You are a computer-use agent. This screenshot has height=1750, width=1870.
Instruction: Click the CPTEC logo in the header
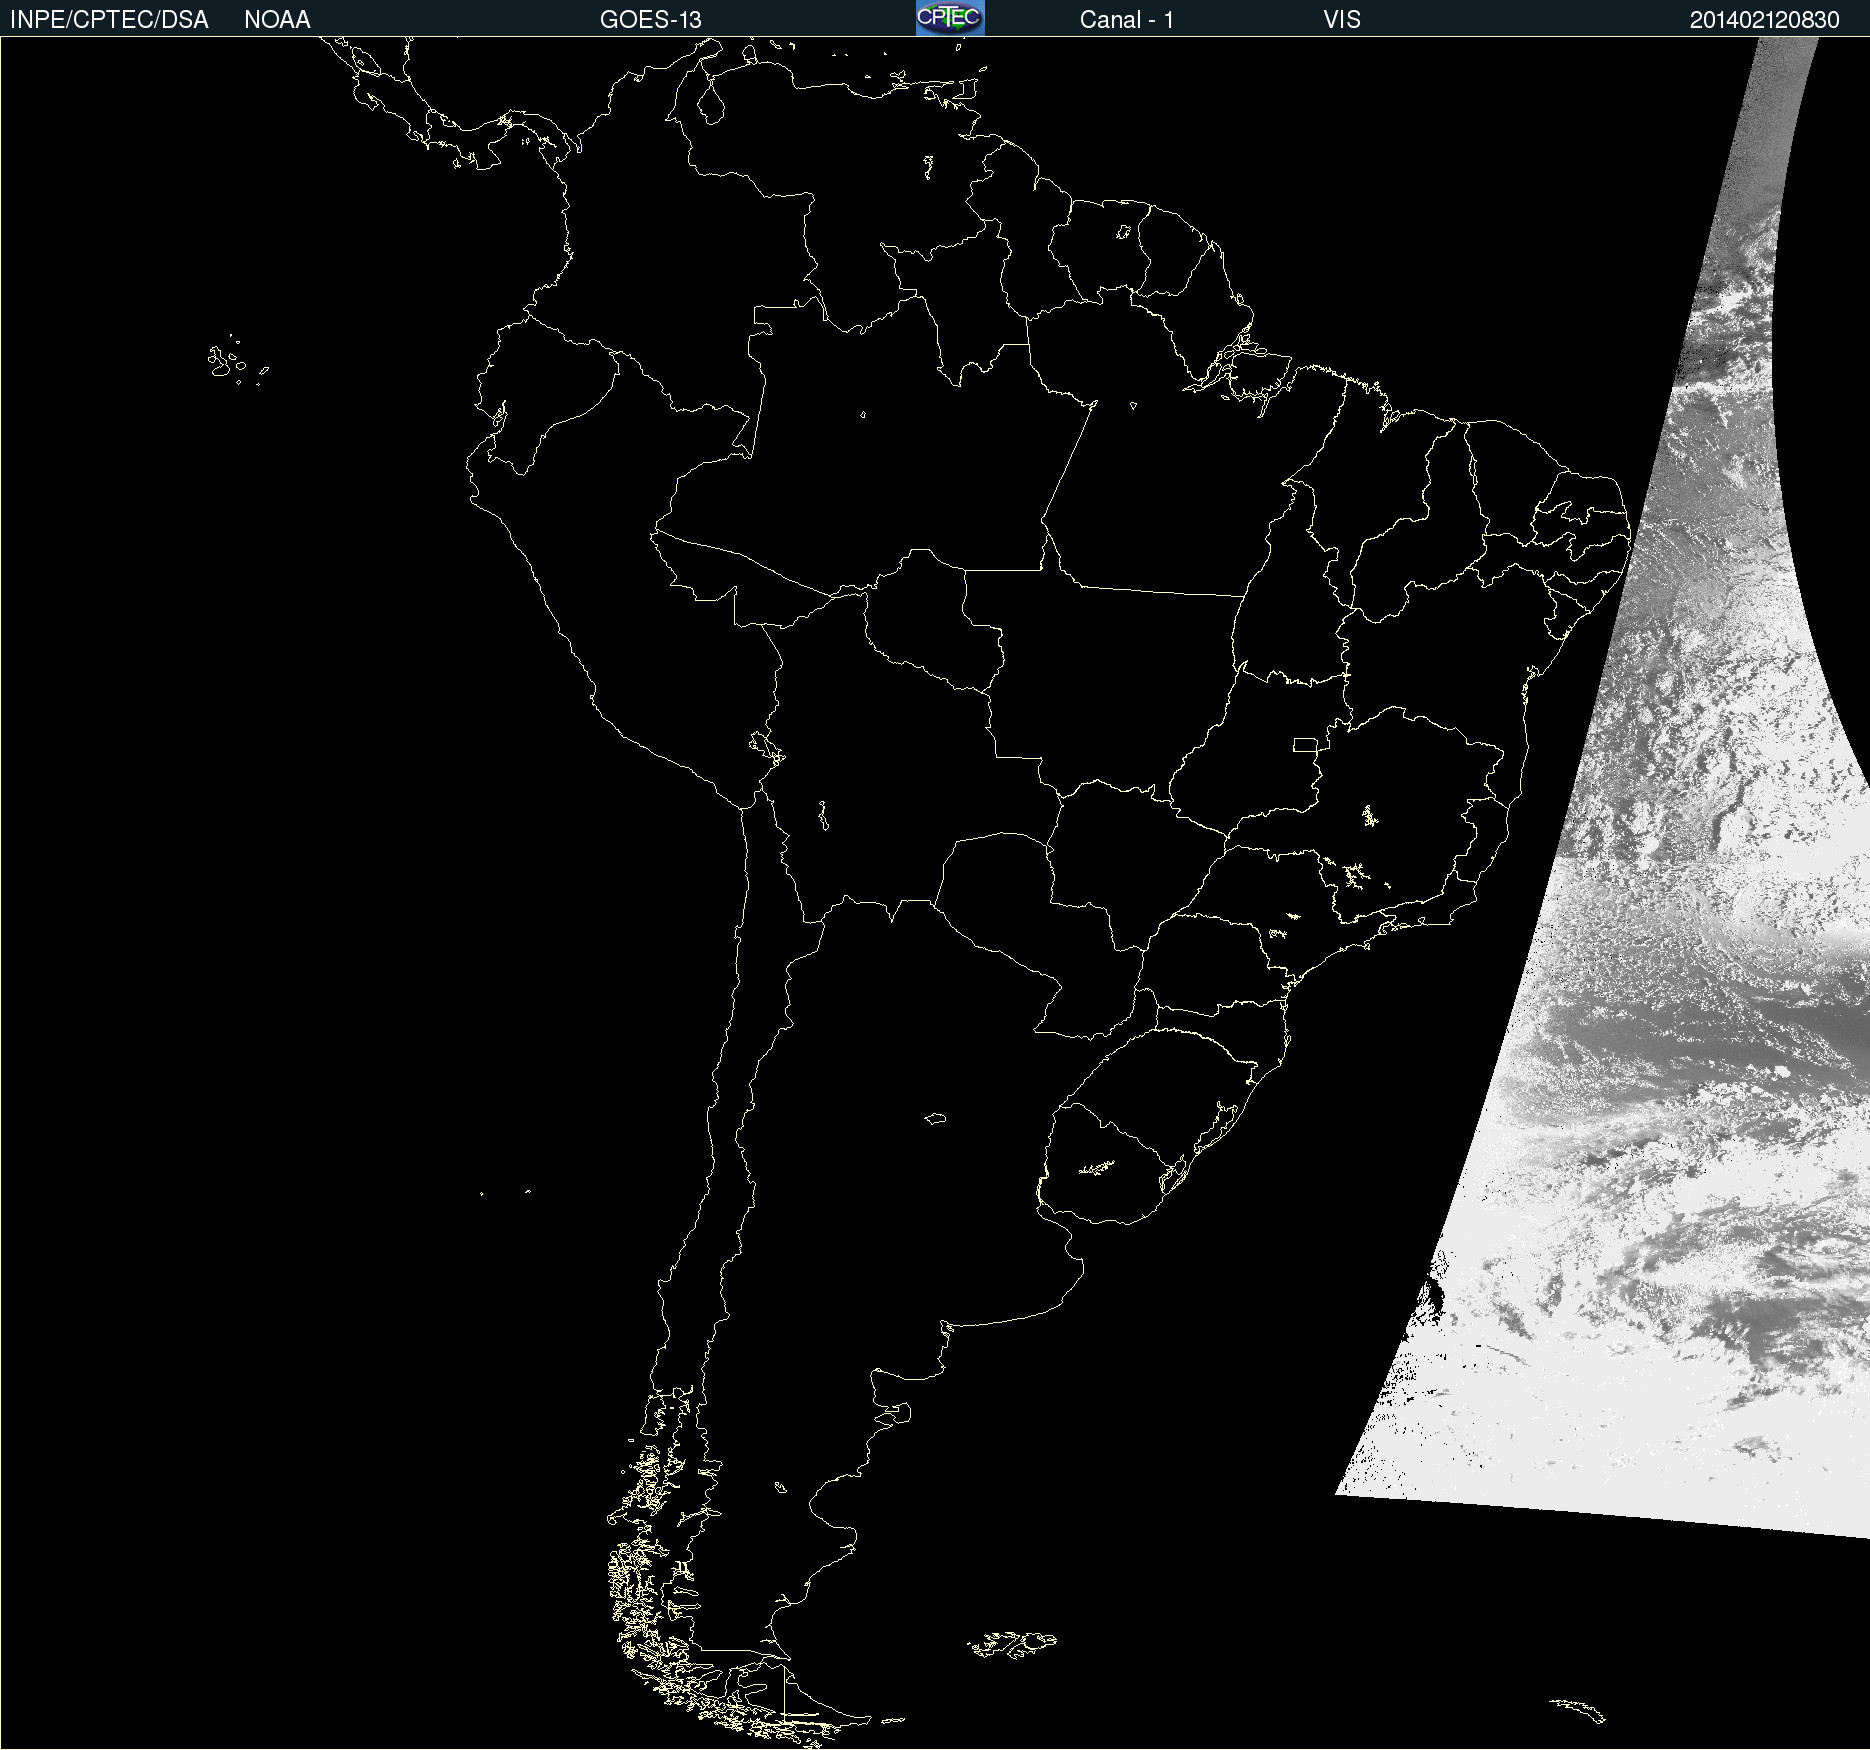coord(949,18)
